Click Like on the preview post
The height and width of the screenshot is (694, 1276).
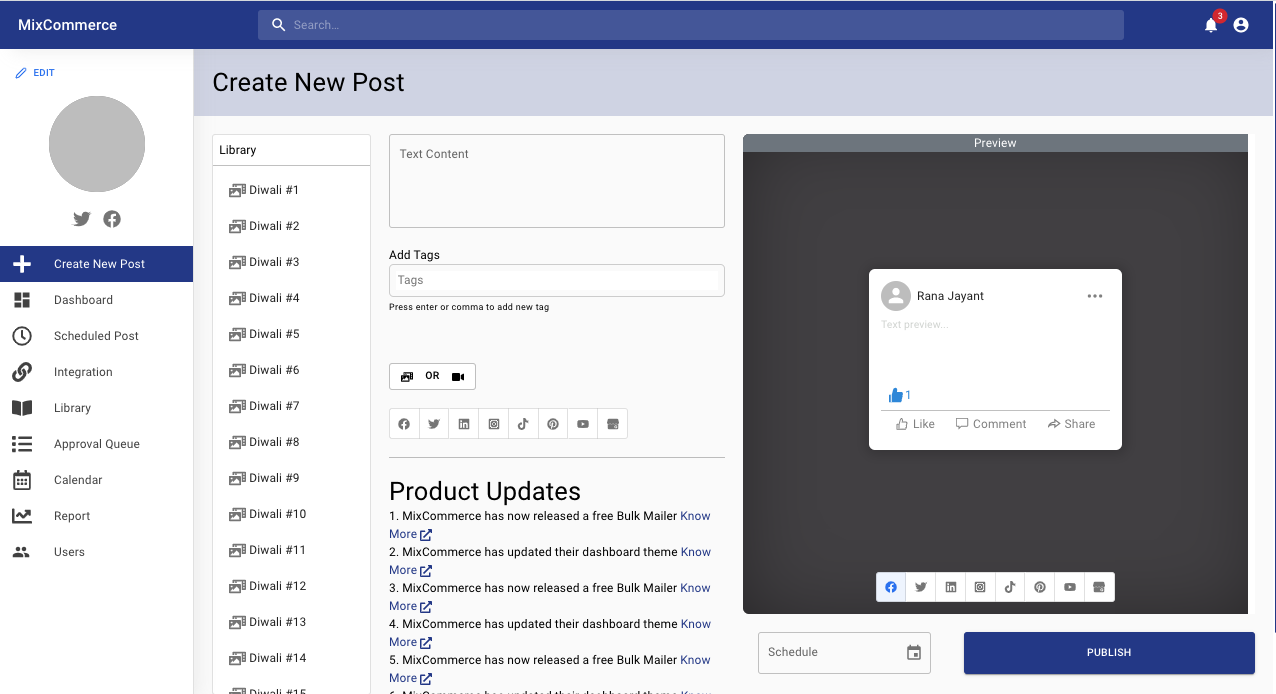click(x=915, y=424)
